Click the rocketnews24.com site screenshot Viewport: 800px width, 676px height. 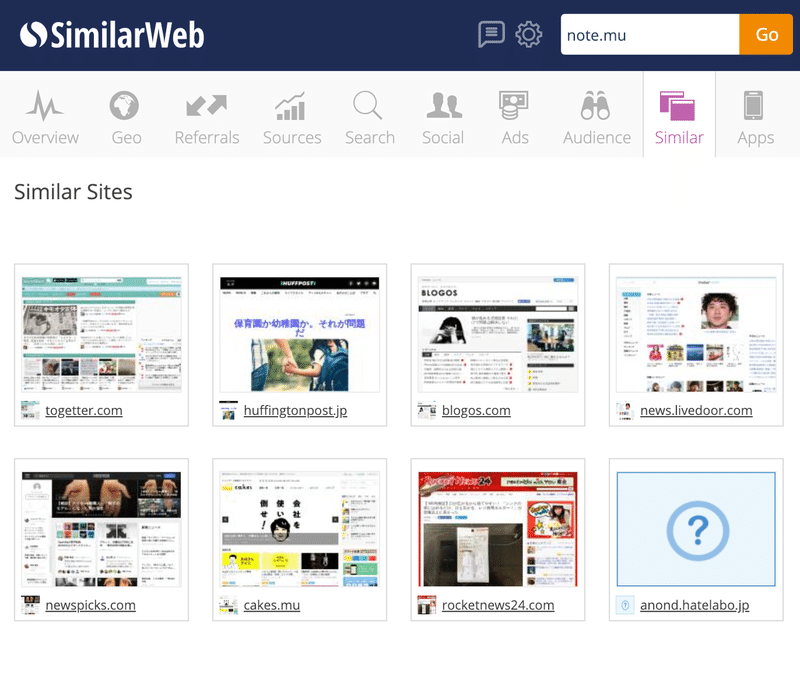498,529
